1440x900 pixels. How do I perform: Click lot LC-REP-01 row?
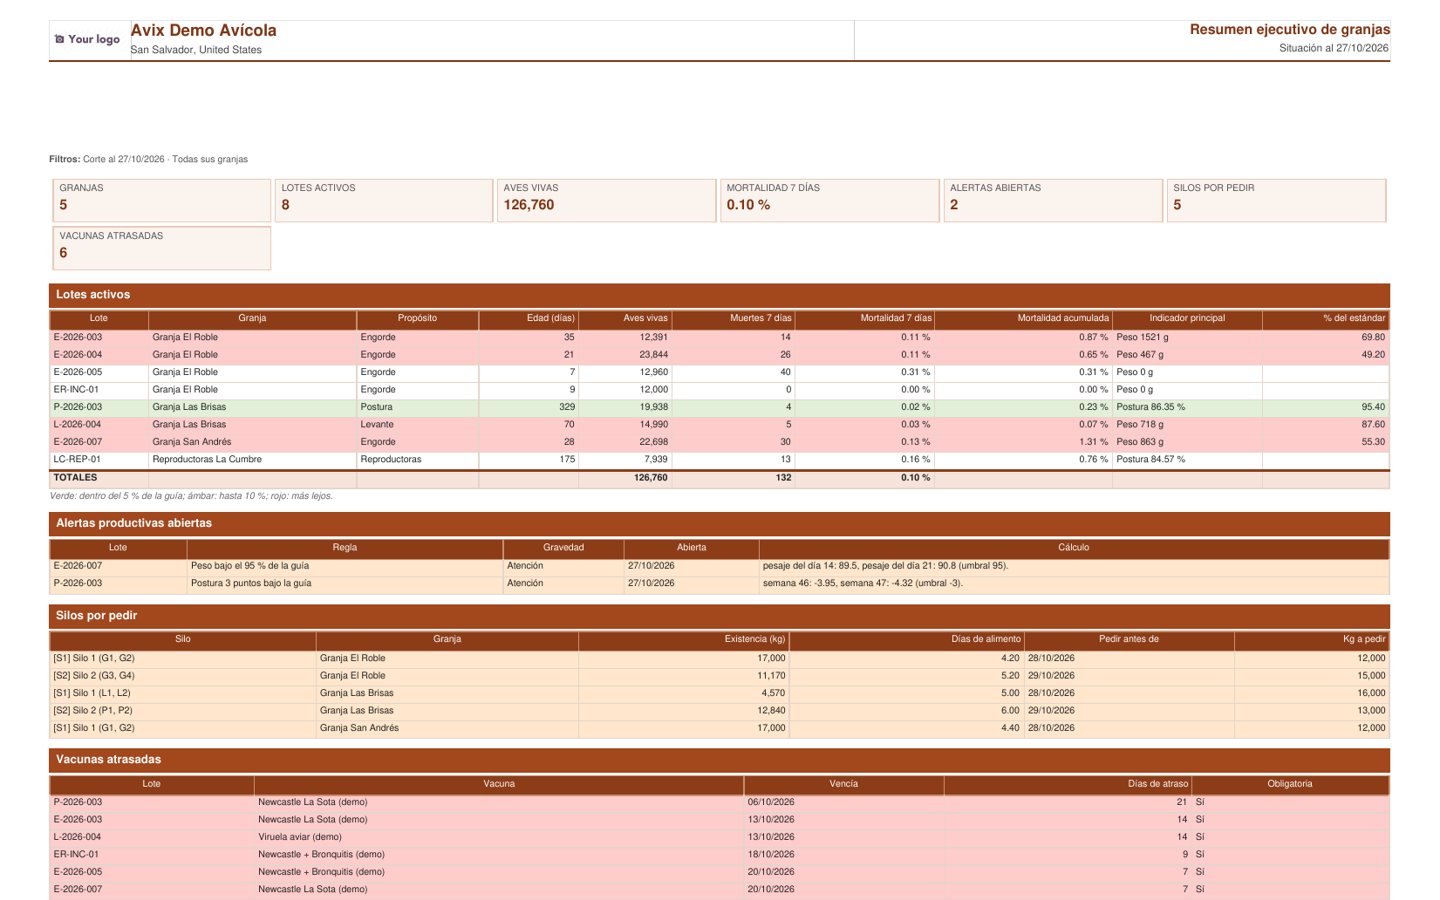point(719,460)
